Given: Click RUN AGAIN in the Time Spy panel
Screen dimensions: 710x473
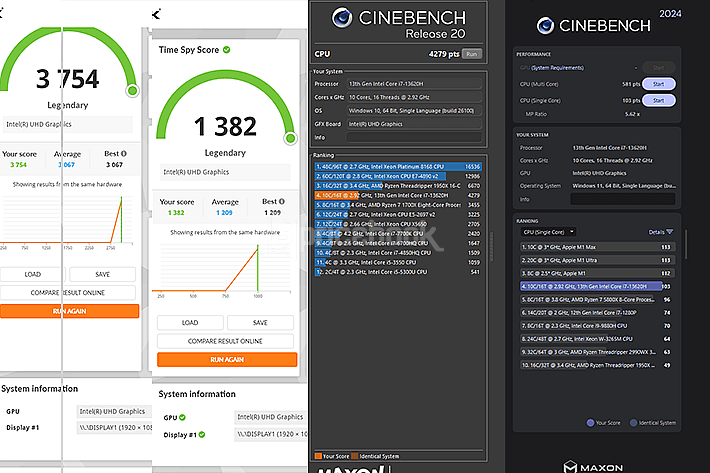Looking at the screenshot, I should (227, 359).
